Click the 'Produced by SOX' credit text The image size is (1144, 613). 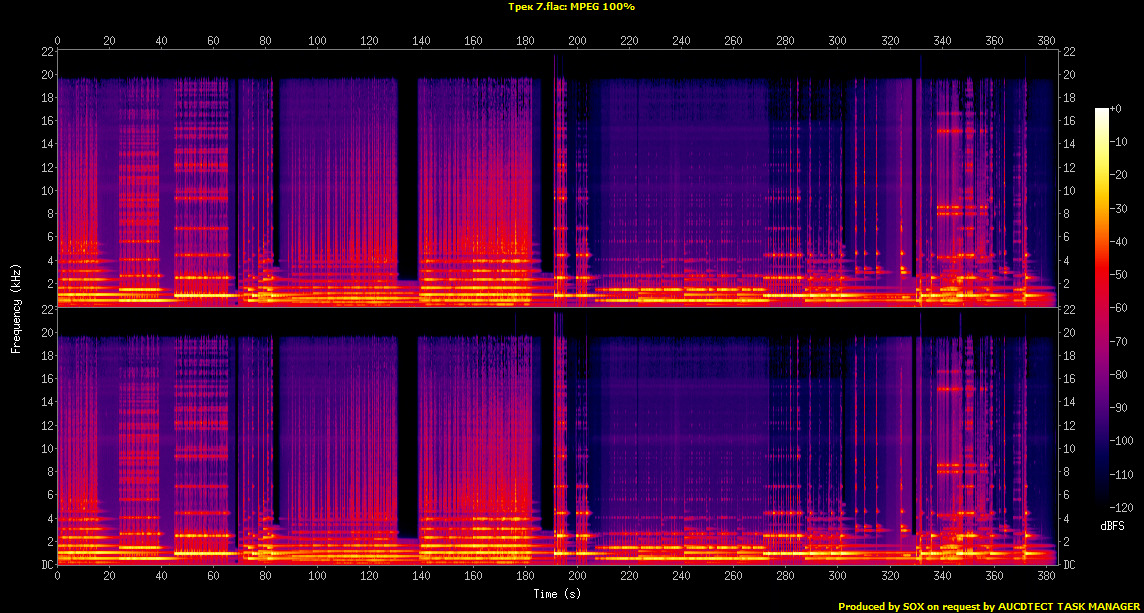point(877,606)
